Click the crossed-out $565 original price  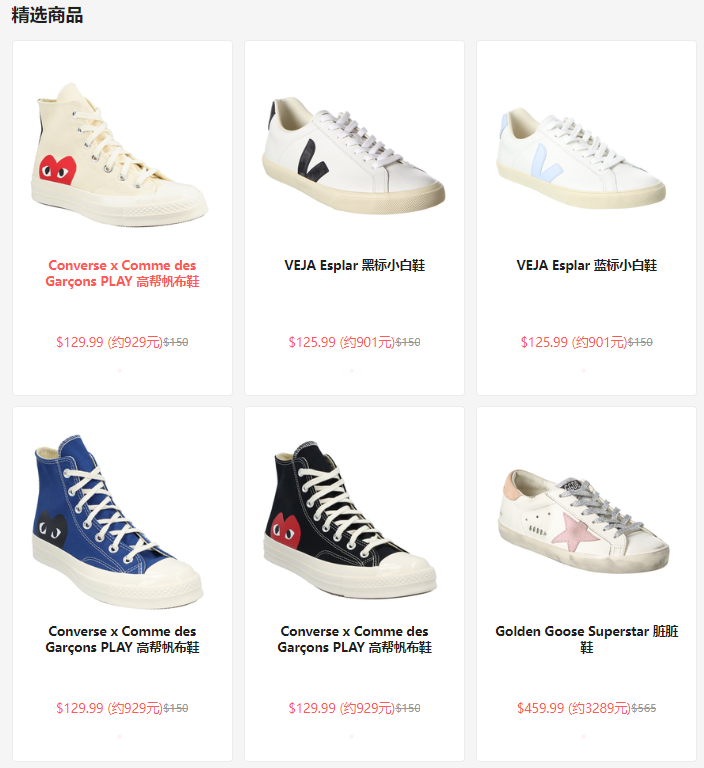click(x=644, y=708)
